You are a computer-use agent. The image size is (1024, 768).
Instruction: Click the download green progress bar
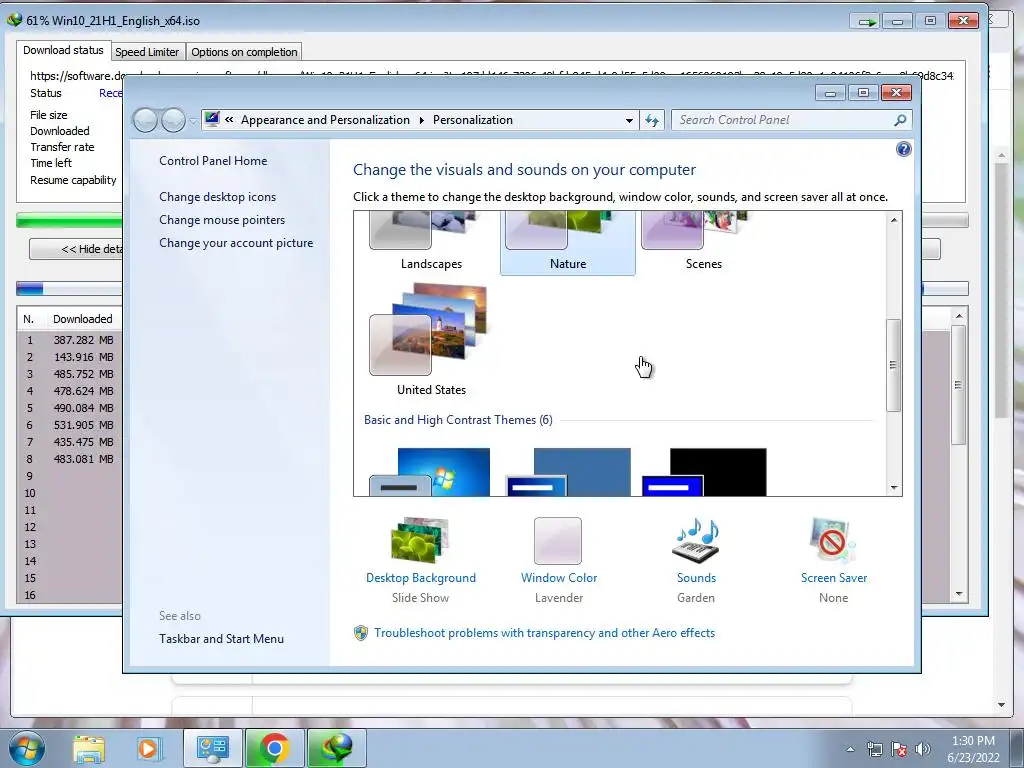click(69, 220)
